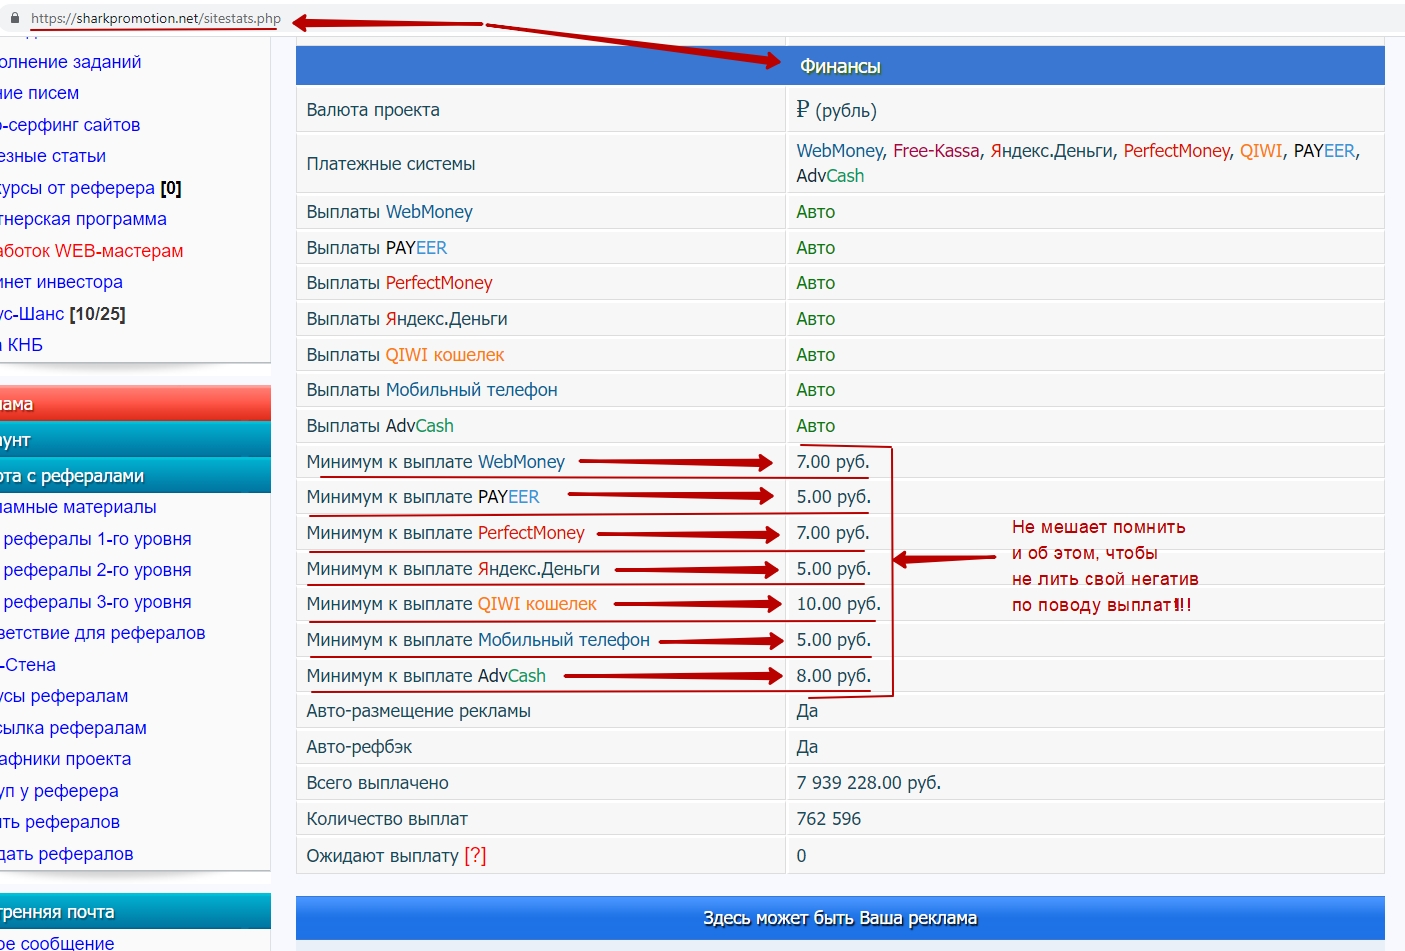Viewport: 1405px width, 951px height.
Task: Open the рефералы 2-го уровня link
Action: click(x=97, y=570)
